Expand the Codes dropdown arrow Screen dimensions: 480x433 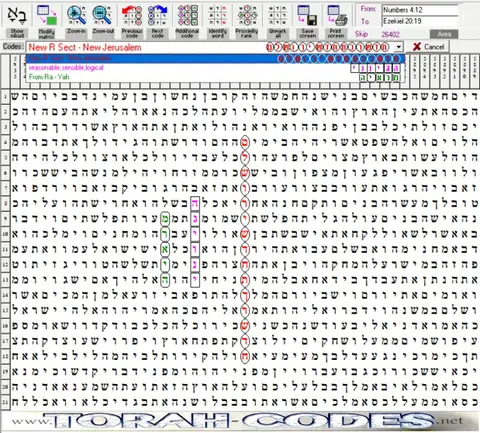coord(399,47)
